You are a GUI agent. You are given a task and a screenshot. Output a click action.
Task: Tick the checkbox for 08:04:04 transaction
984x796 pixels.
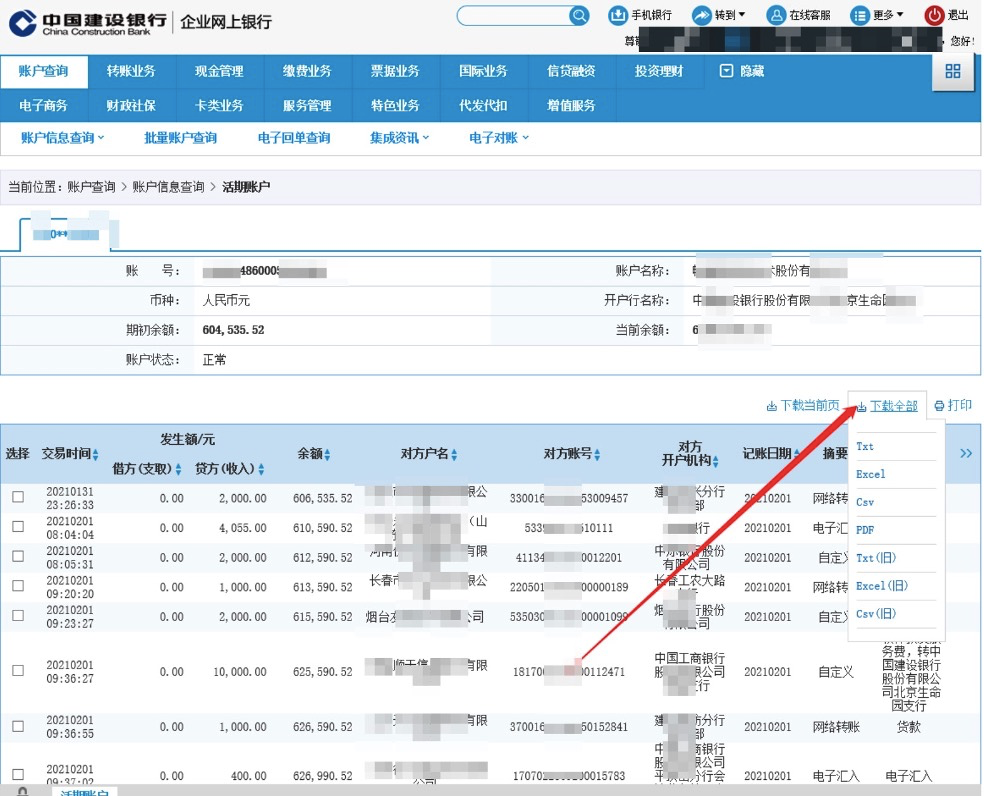[x=18, y=526]
